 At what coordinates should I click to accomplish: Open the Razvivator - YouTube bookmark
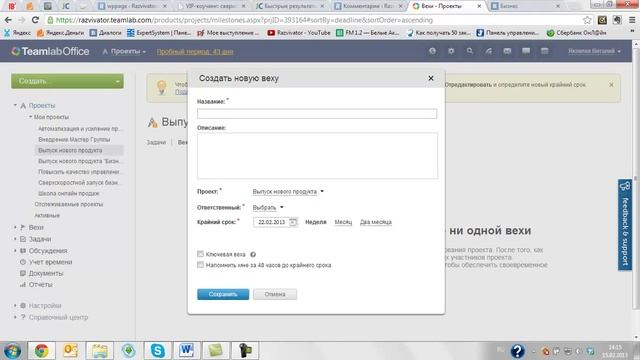(299, 33)
